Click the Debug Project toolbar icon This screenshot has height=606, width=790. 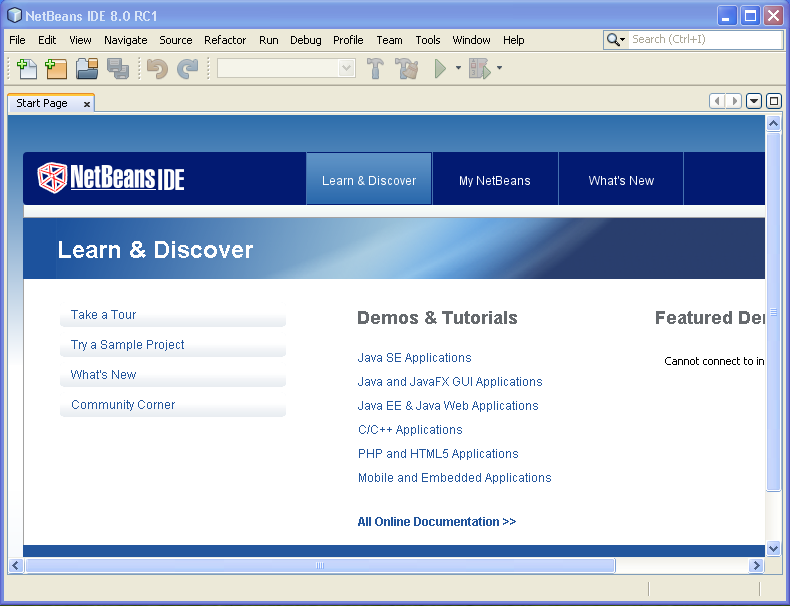479,69
